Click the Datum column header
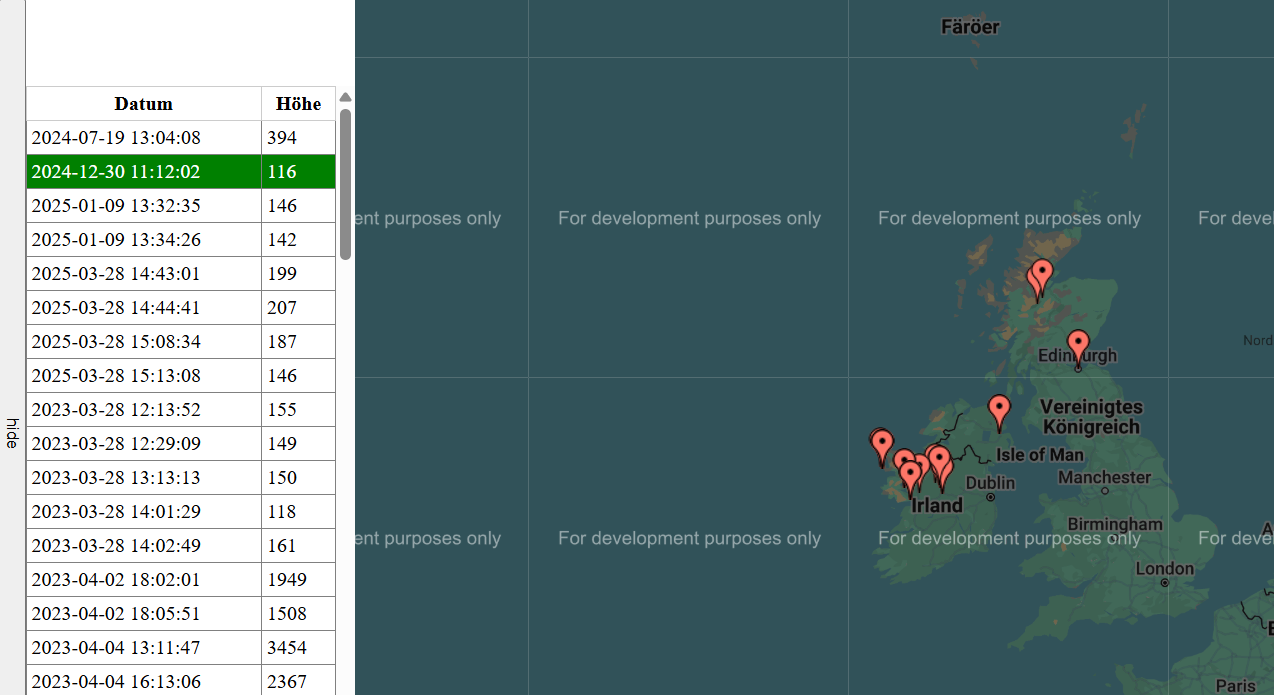The width and height of the screenshot is (1274, 695). coord(143,104)
